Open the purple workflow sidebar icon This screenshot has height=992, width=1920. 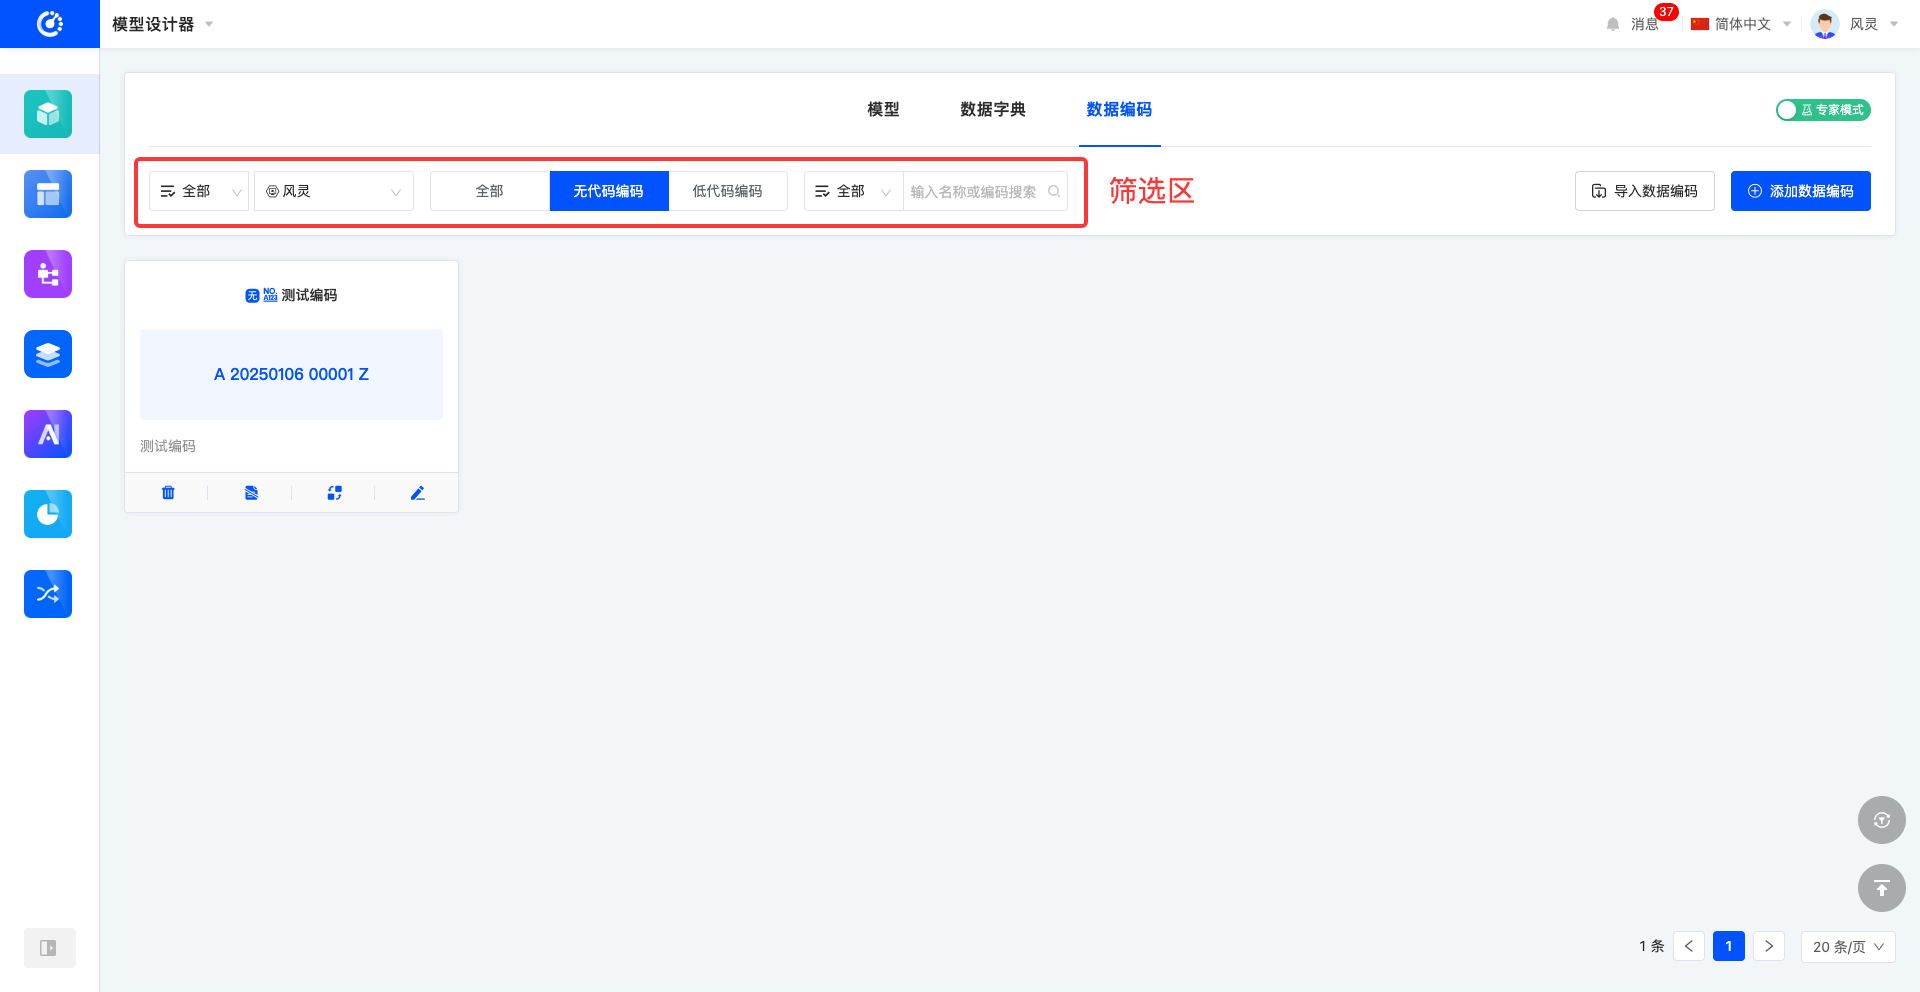pyautogui.click(x=48, y=274)
